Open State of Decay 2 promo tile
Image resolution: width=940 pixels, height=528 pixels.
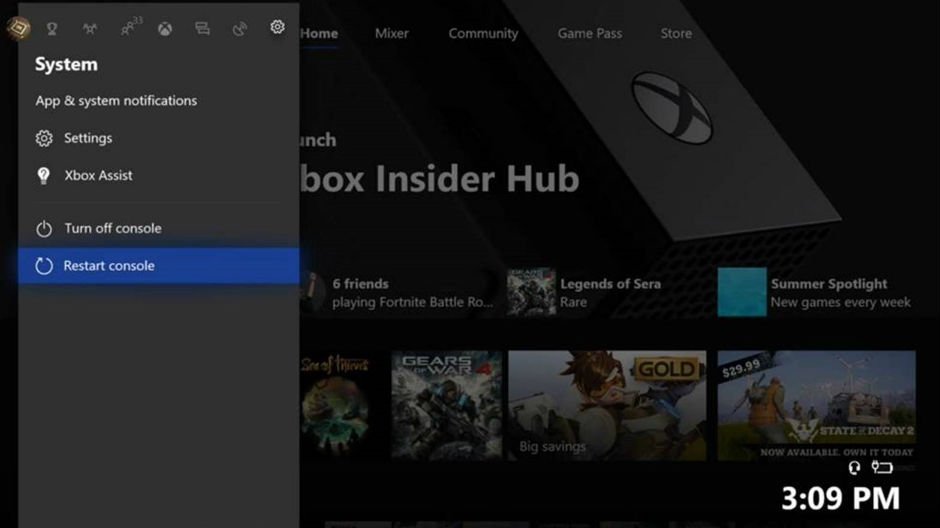tap(817, 406)
